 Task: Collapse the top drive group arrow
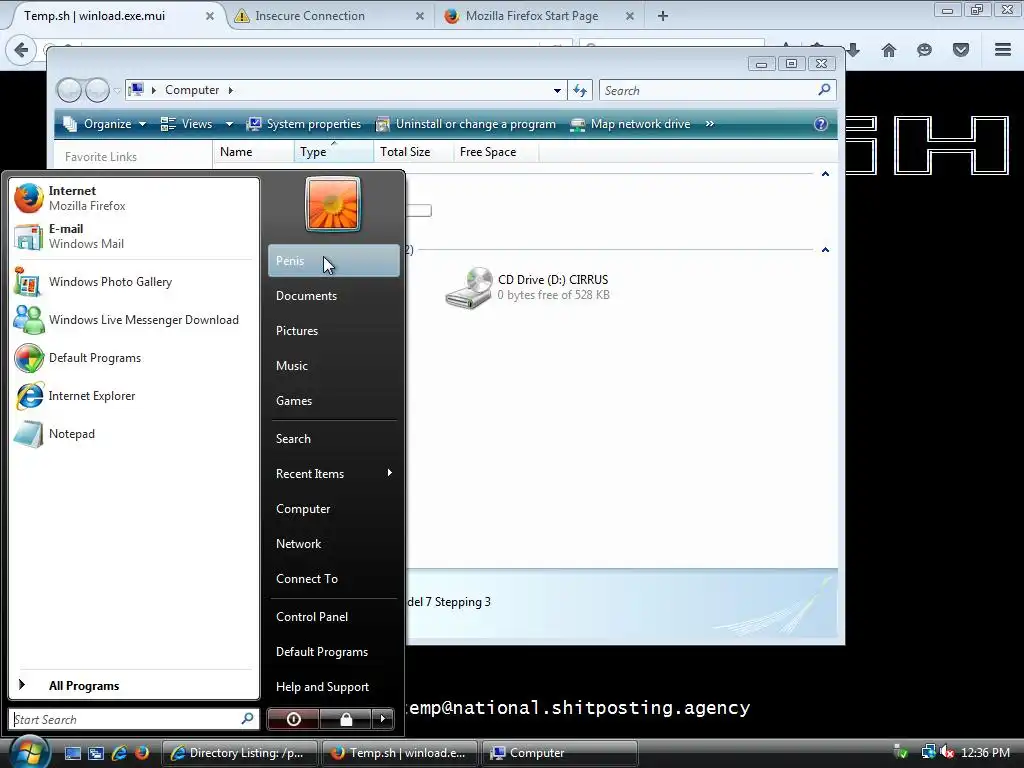(825, 174)
